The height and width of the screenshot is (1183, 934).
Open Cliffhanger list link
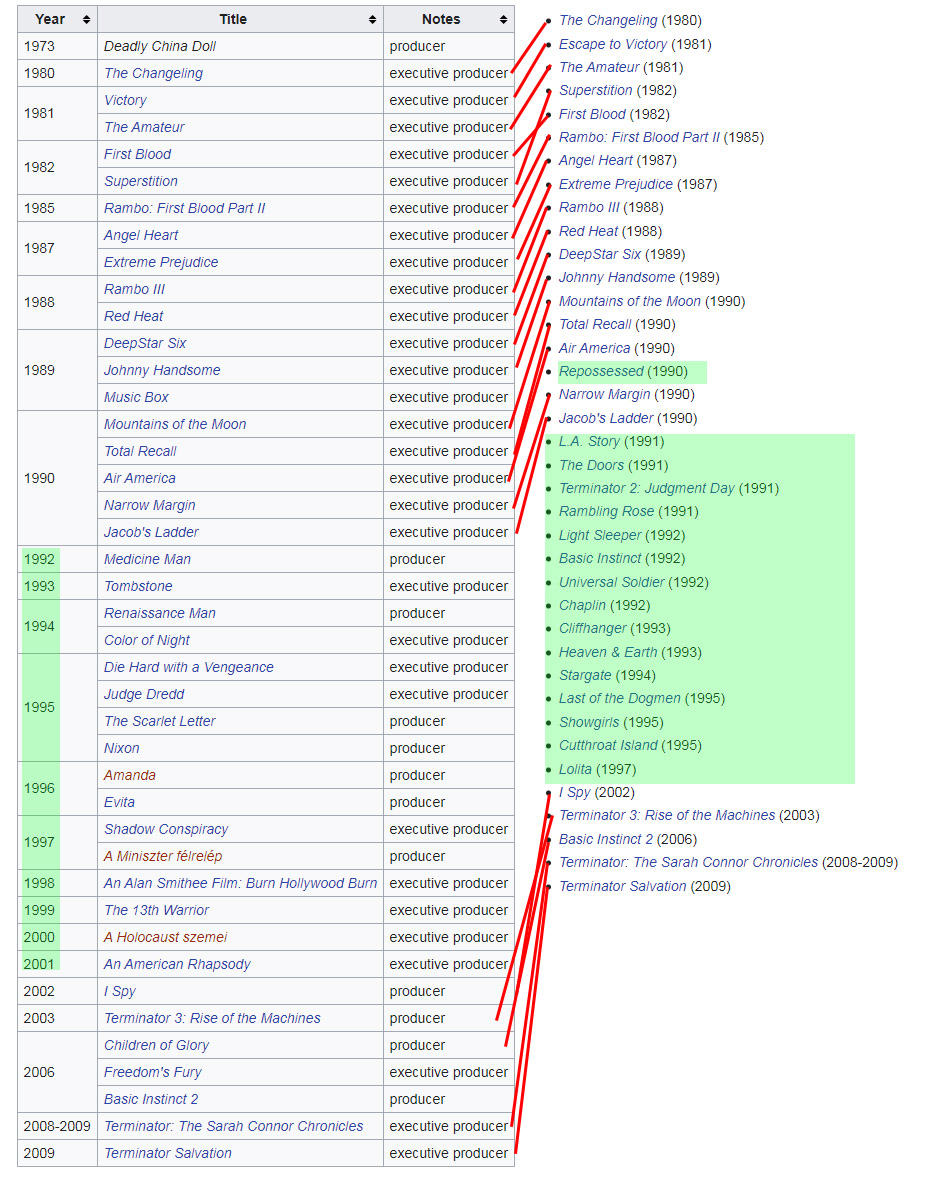coord(592,628)
